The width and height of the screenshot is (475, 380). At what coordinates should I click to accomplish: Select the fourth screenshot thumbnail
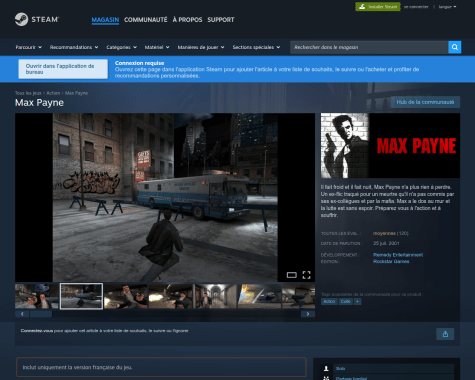coord(170,296)
